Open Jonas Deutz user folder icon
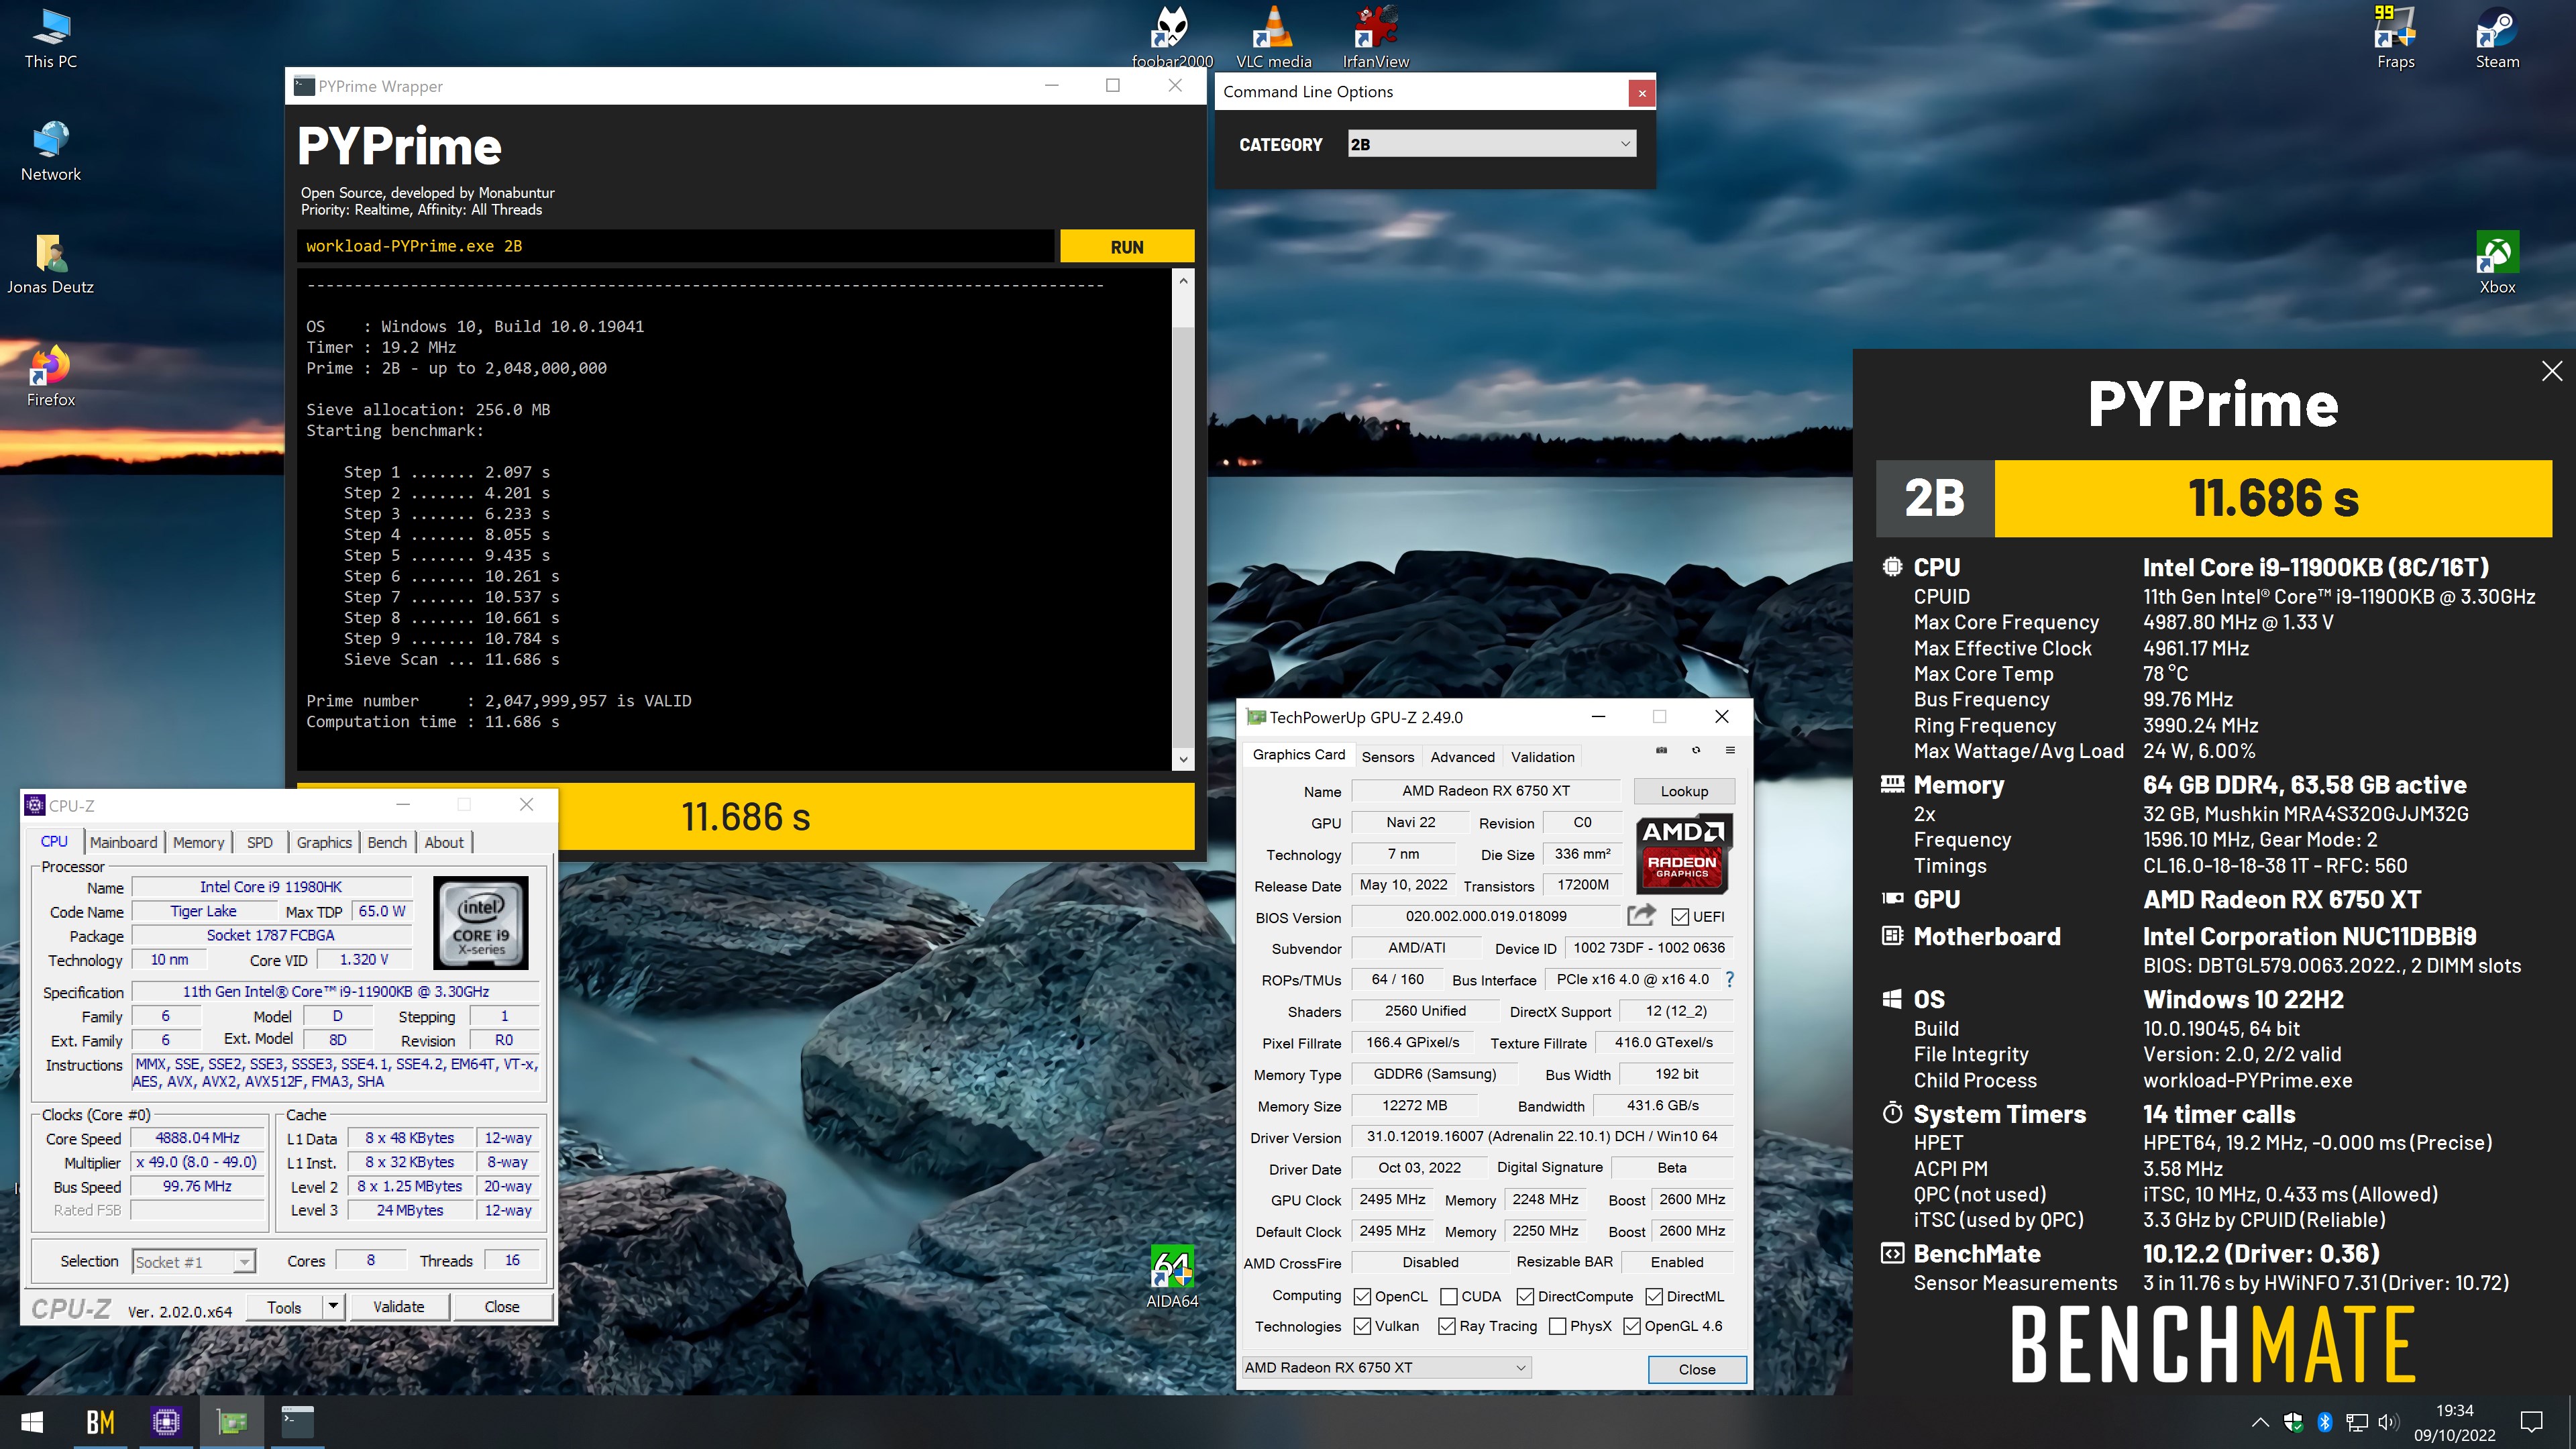Image resolution: width=2576 pixels, height=1449 pixels. 50,265
